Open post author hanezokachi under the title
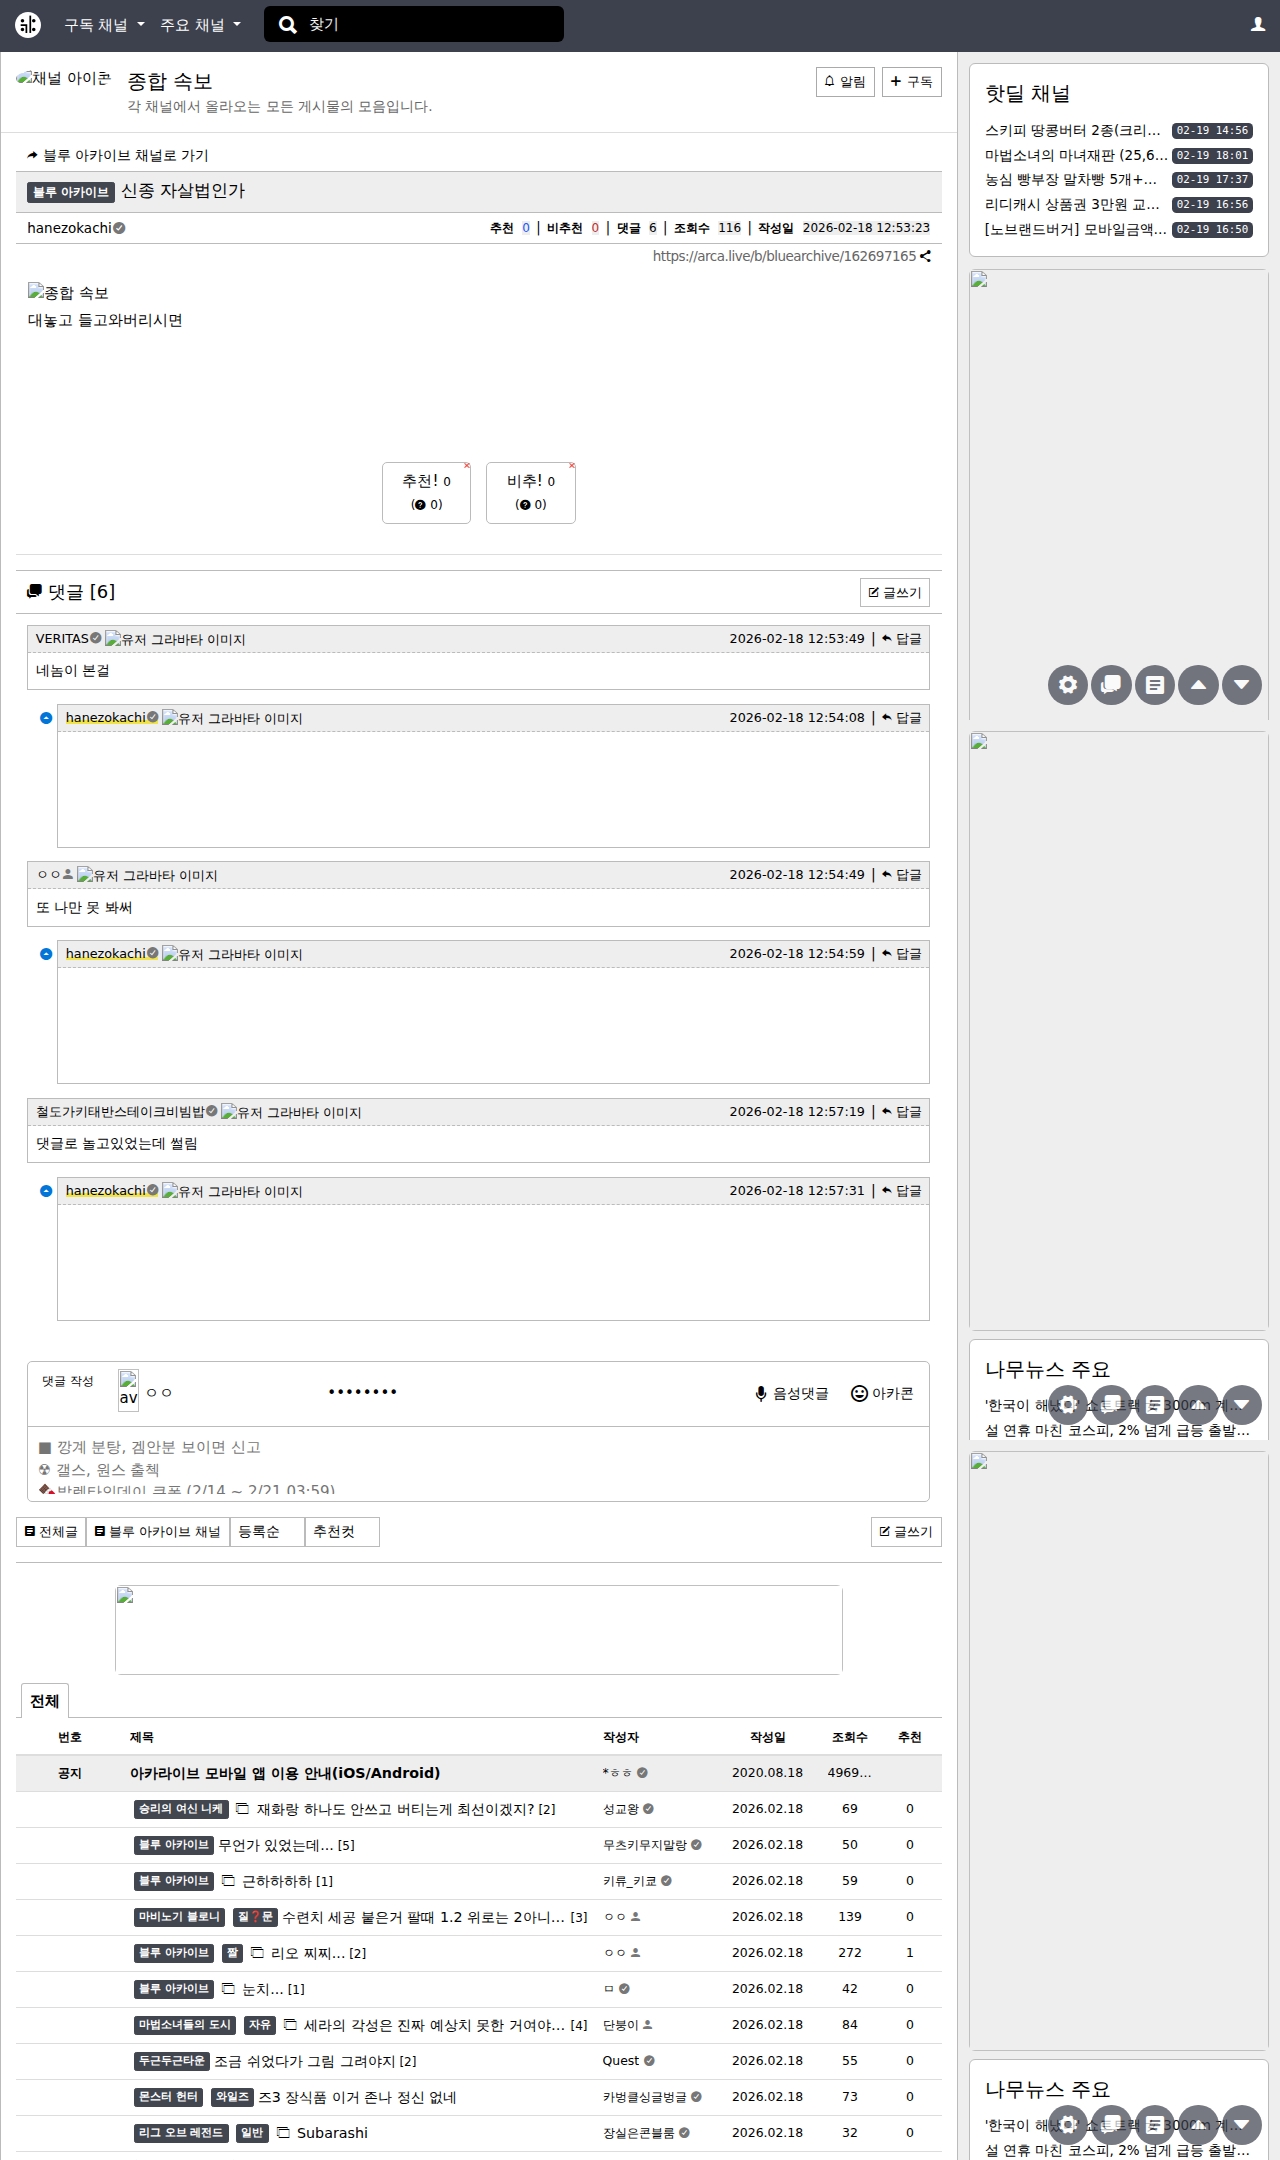Viewport: 1280px width, 2160px height. 69,228
